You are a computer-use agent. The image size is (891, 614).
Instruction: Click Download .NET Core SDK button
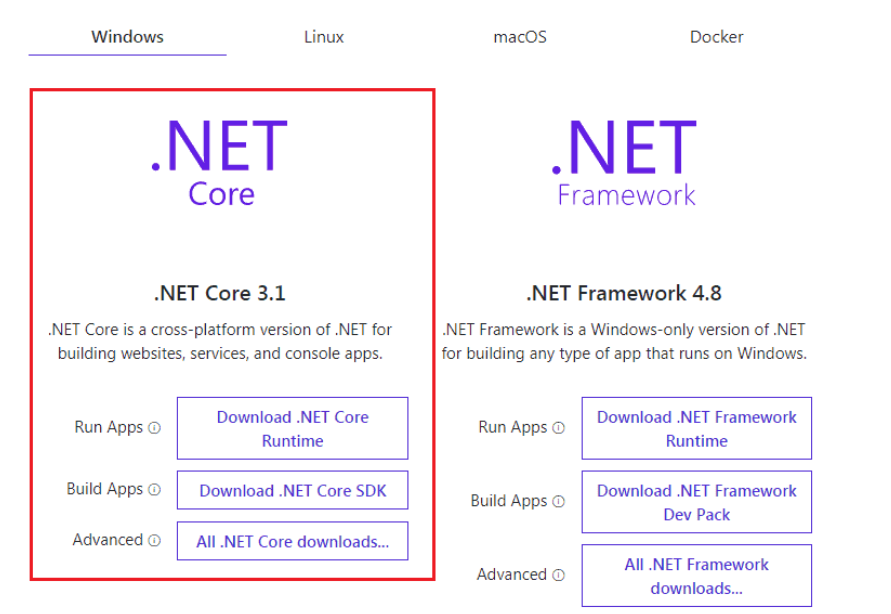[293, 490]
